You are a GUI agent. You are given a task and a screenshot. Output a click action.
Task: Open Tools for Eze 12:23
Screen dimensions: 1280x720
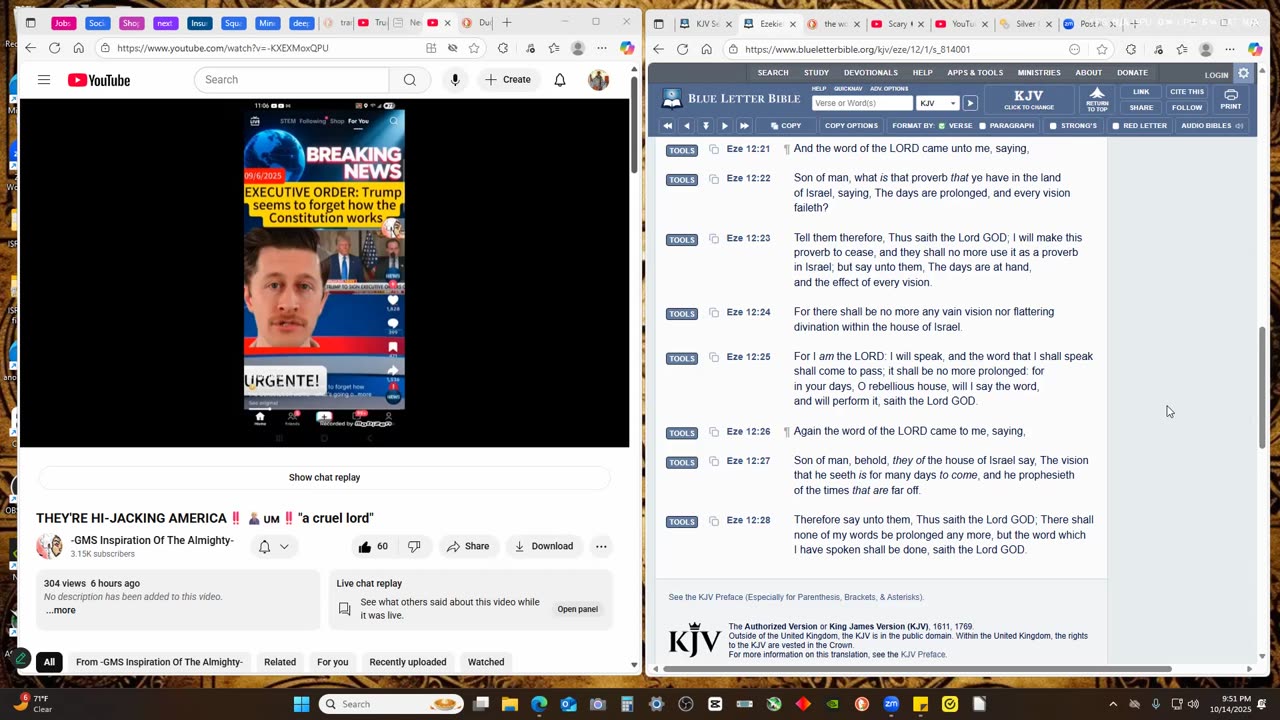point(682,239)
